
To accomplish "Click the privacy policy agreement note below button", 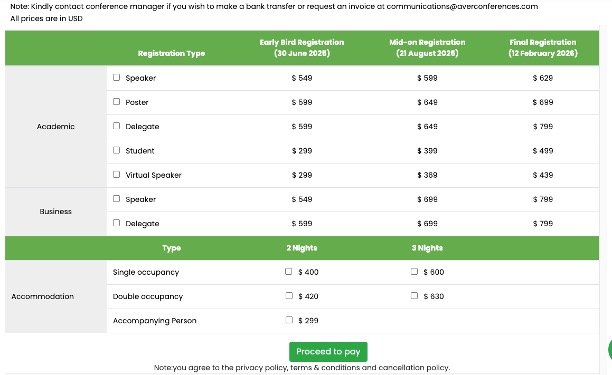I will point(302,367).
